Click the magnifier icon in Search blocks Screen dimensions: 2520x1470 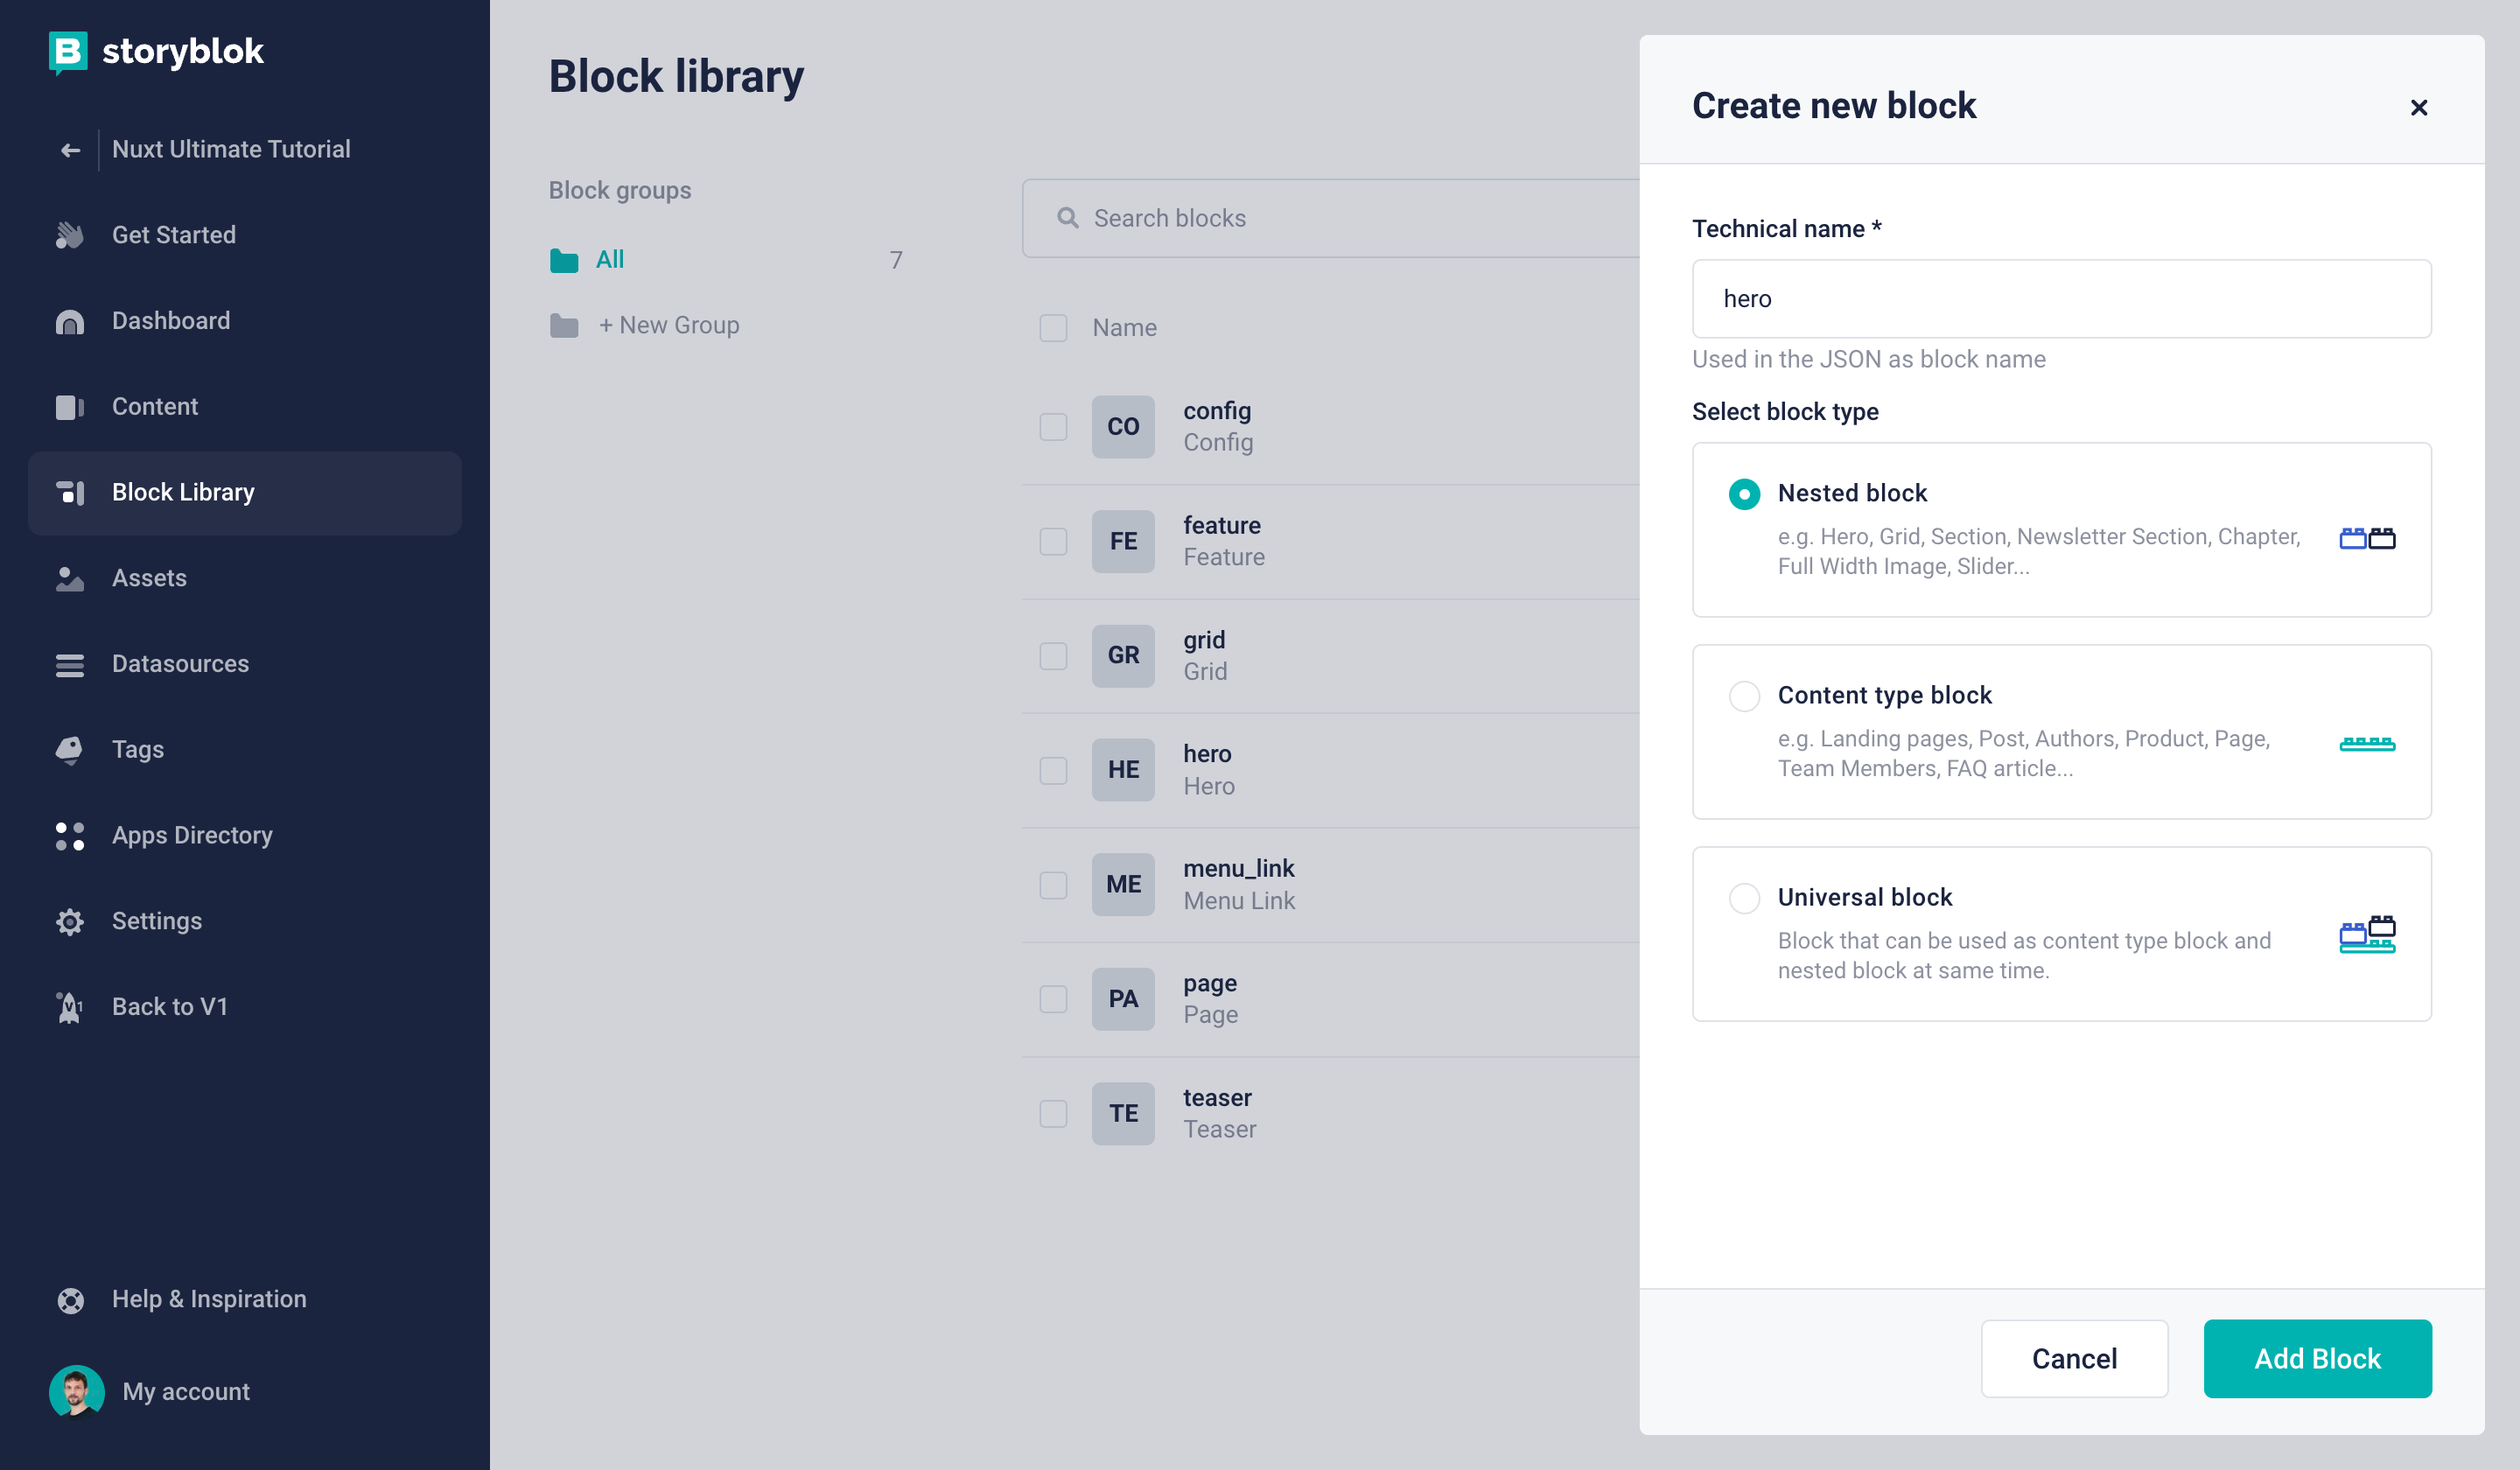(1068, 218)
